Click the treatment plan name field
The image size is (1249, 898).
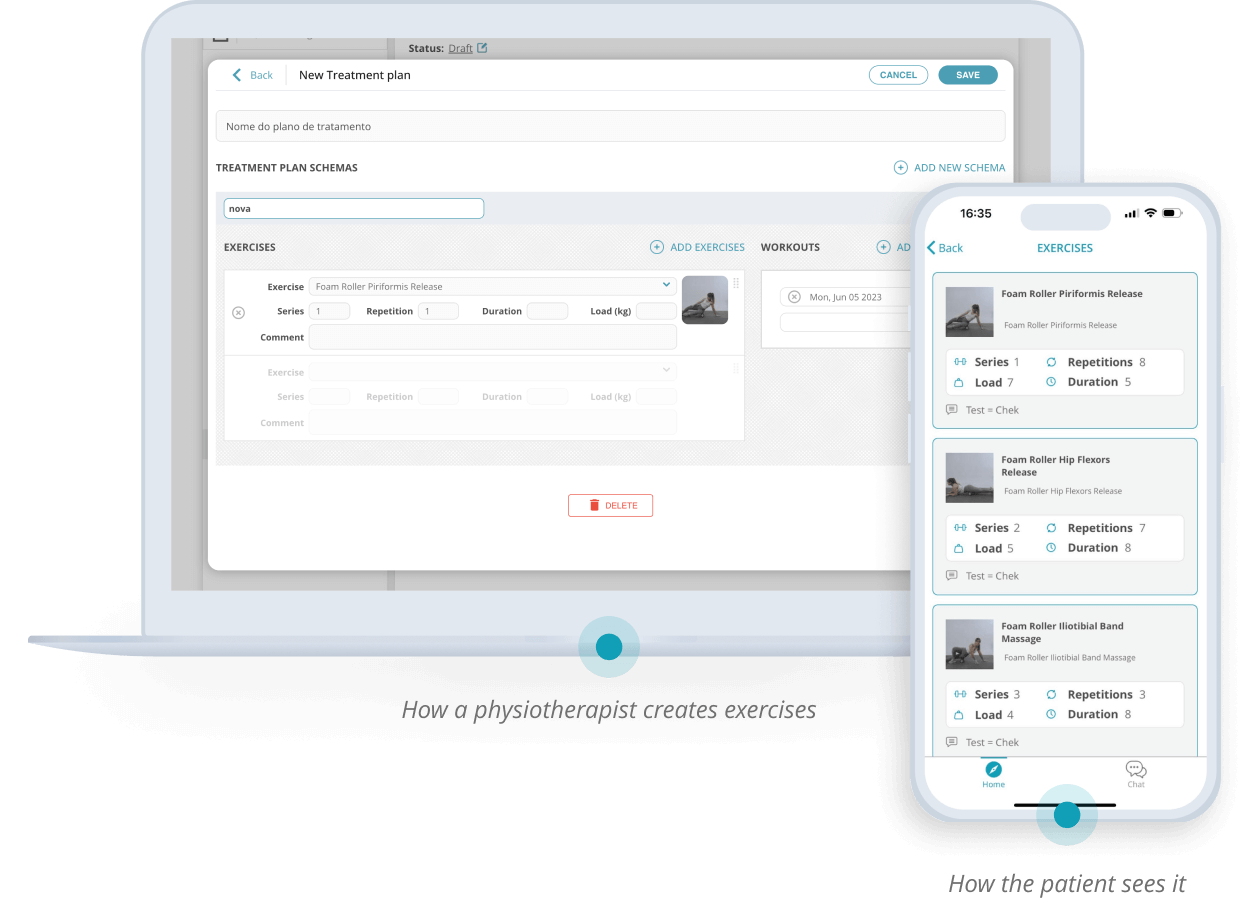click(610, 127)
